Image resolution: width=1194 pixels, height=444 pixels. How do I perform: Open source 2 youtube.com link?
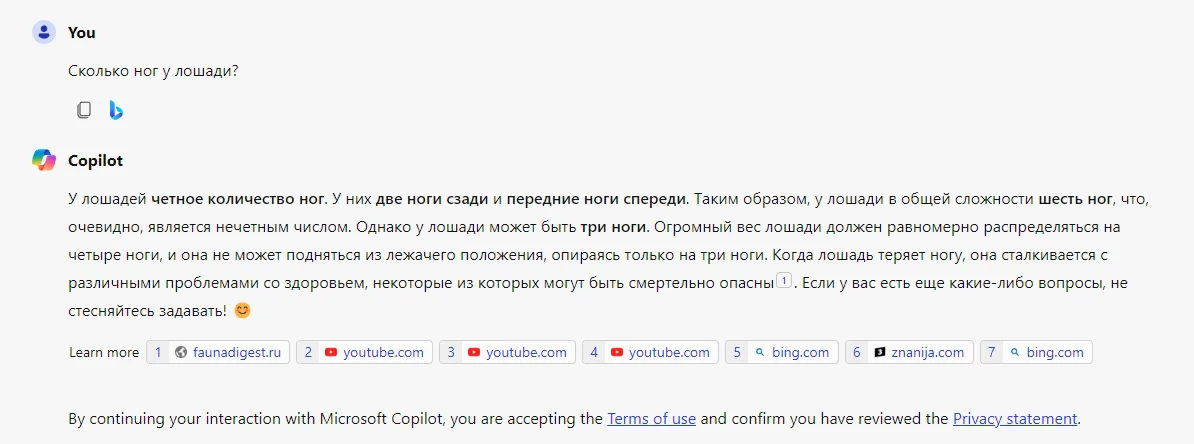tap(365, 352)
